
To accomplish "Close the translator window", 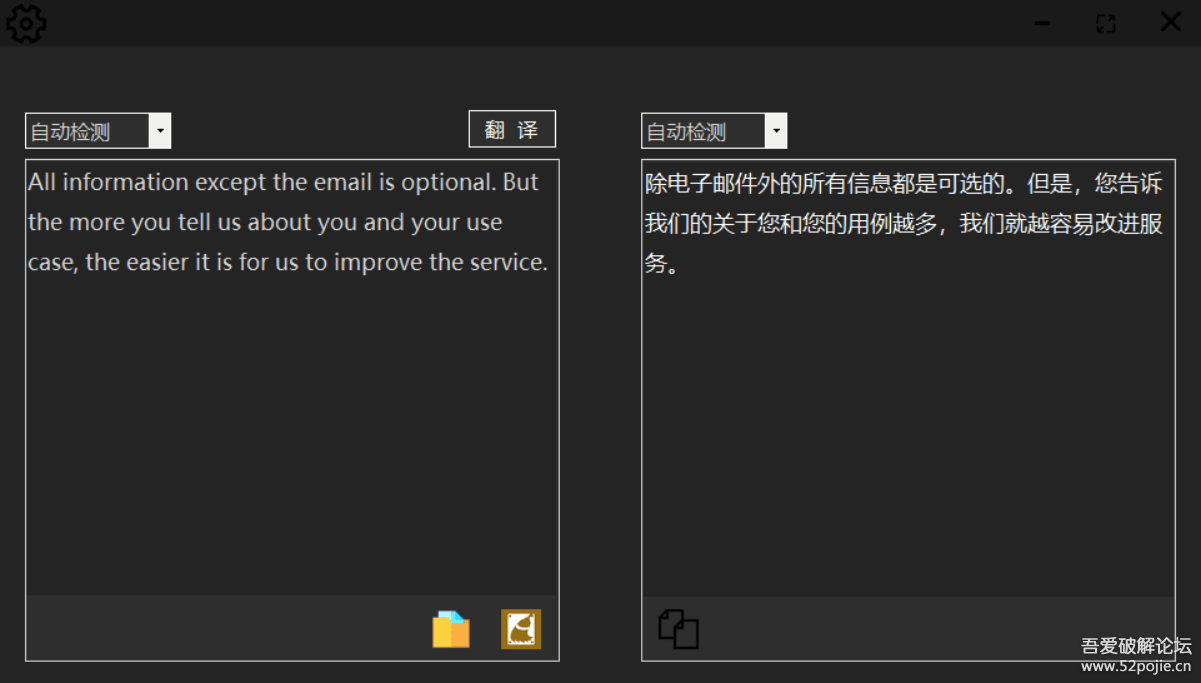I will tap(1169, 22).
